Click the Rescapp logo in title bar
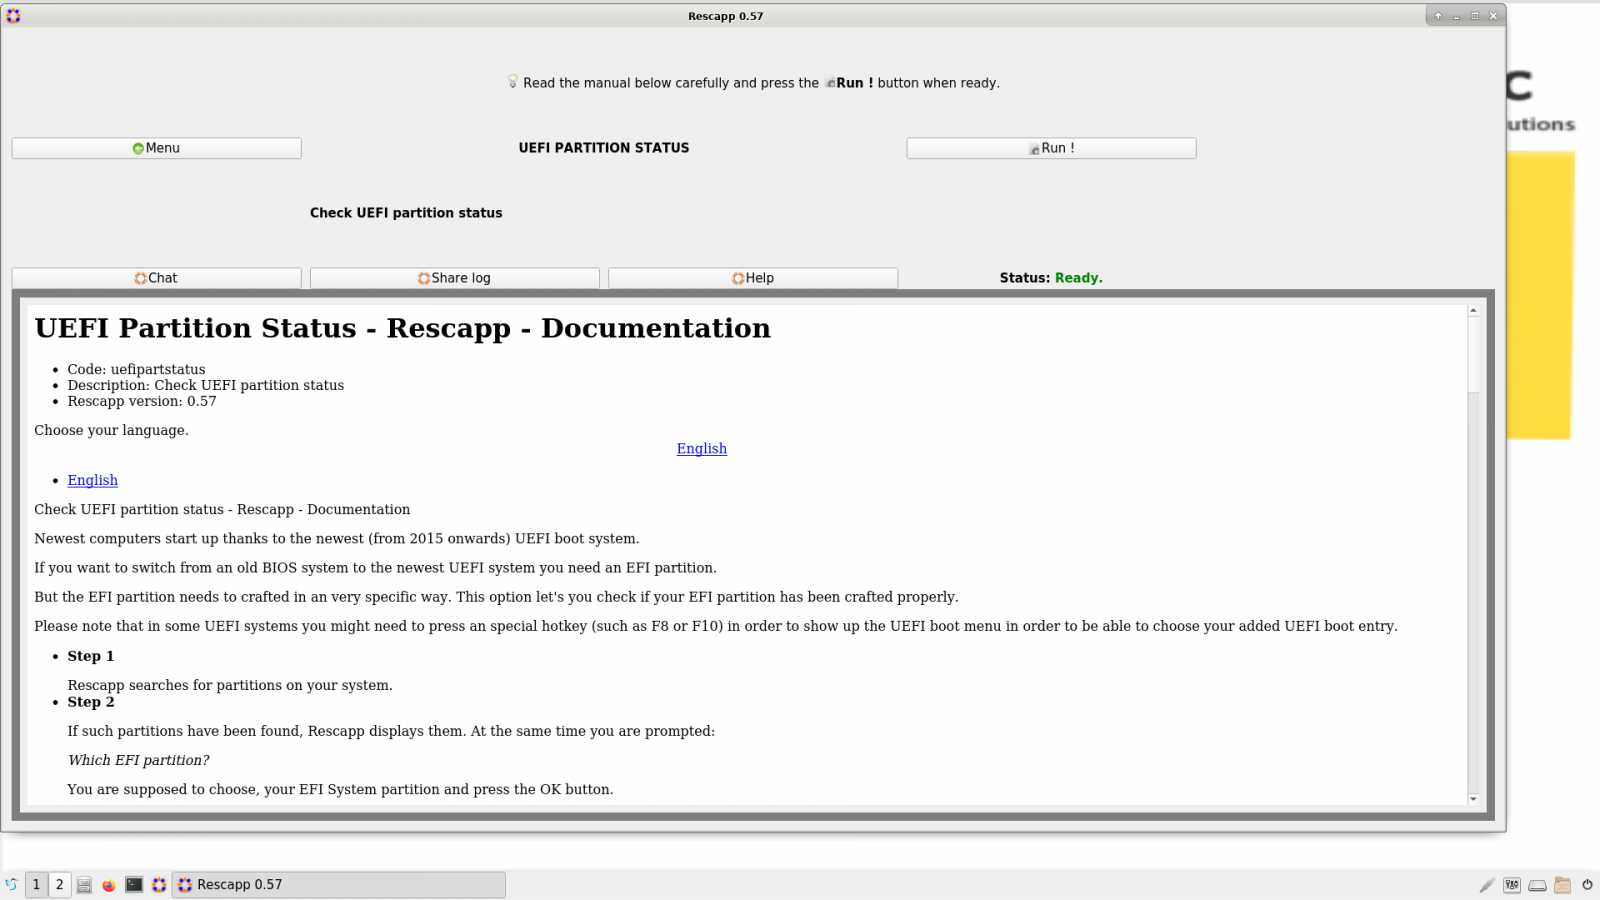The image size is (1600, 900). pos(13,16)
